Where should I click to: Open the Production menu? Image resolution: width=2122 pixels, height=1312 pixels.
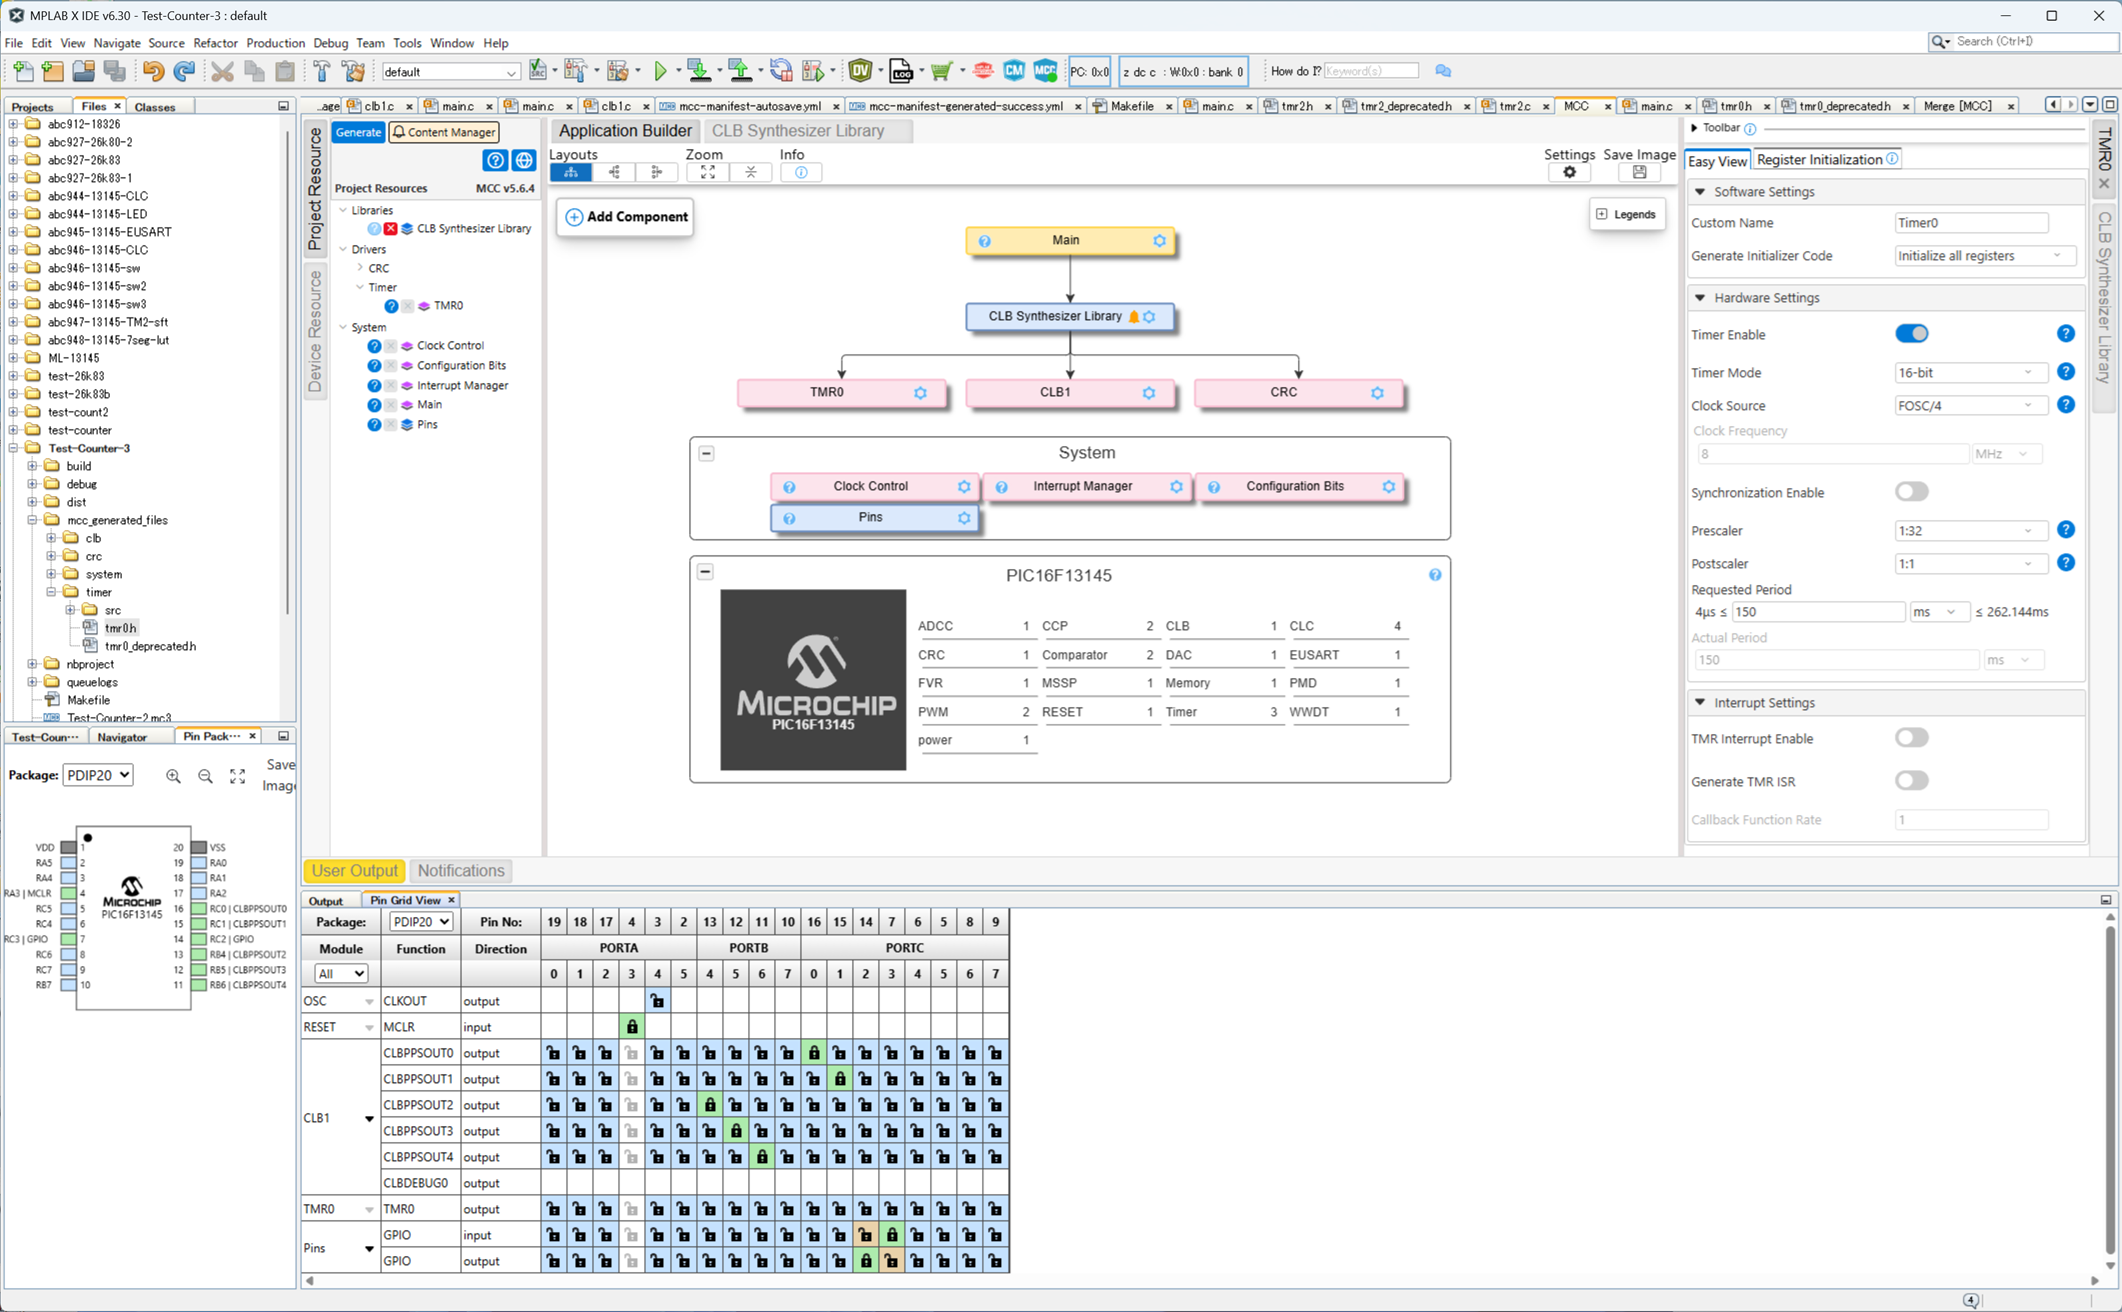pyautogui.click(x=275, y=43)
